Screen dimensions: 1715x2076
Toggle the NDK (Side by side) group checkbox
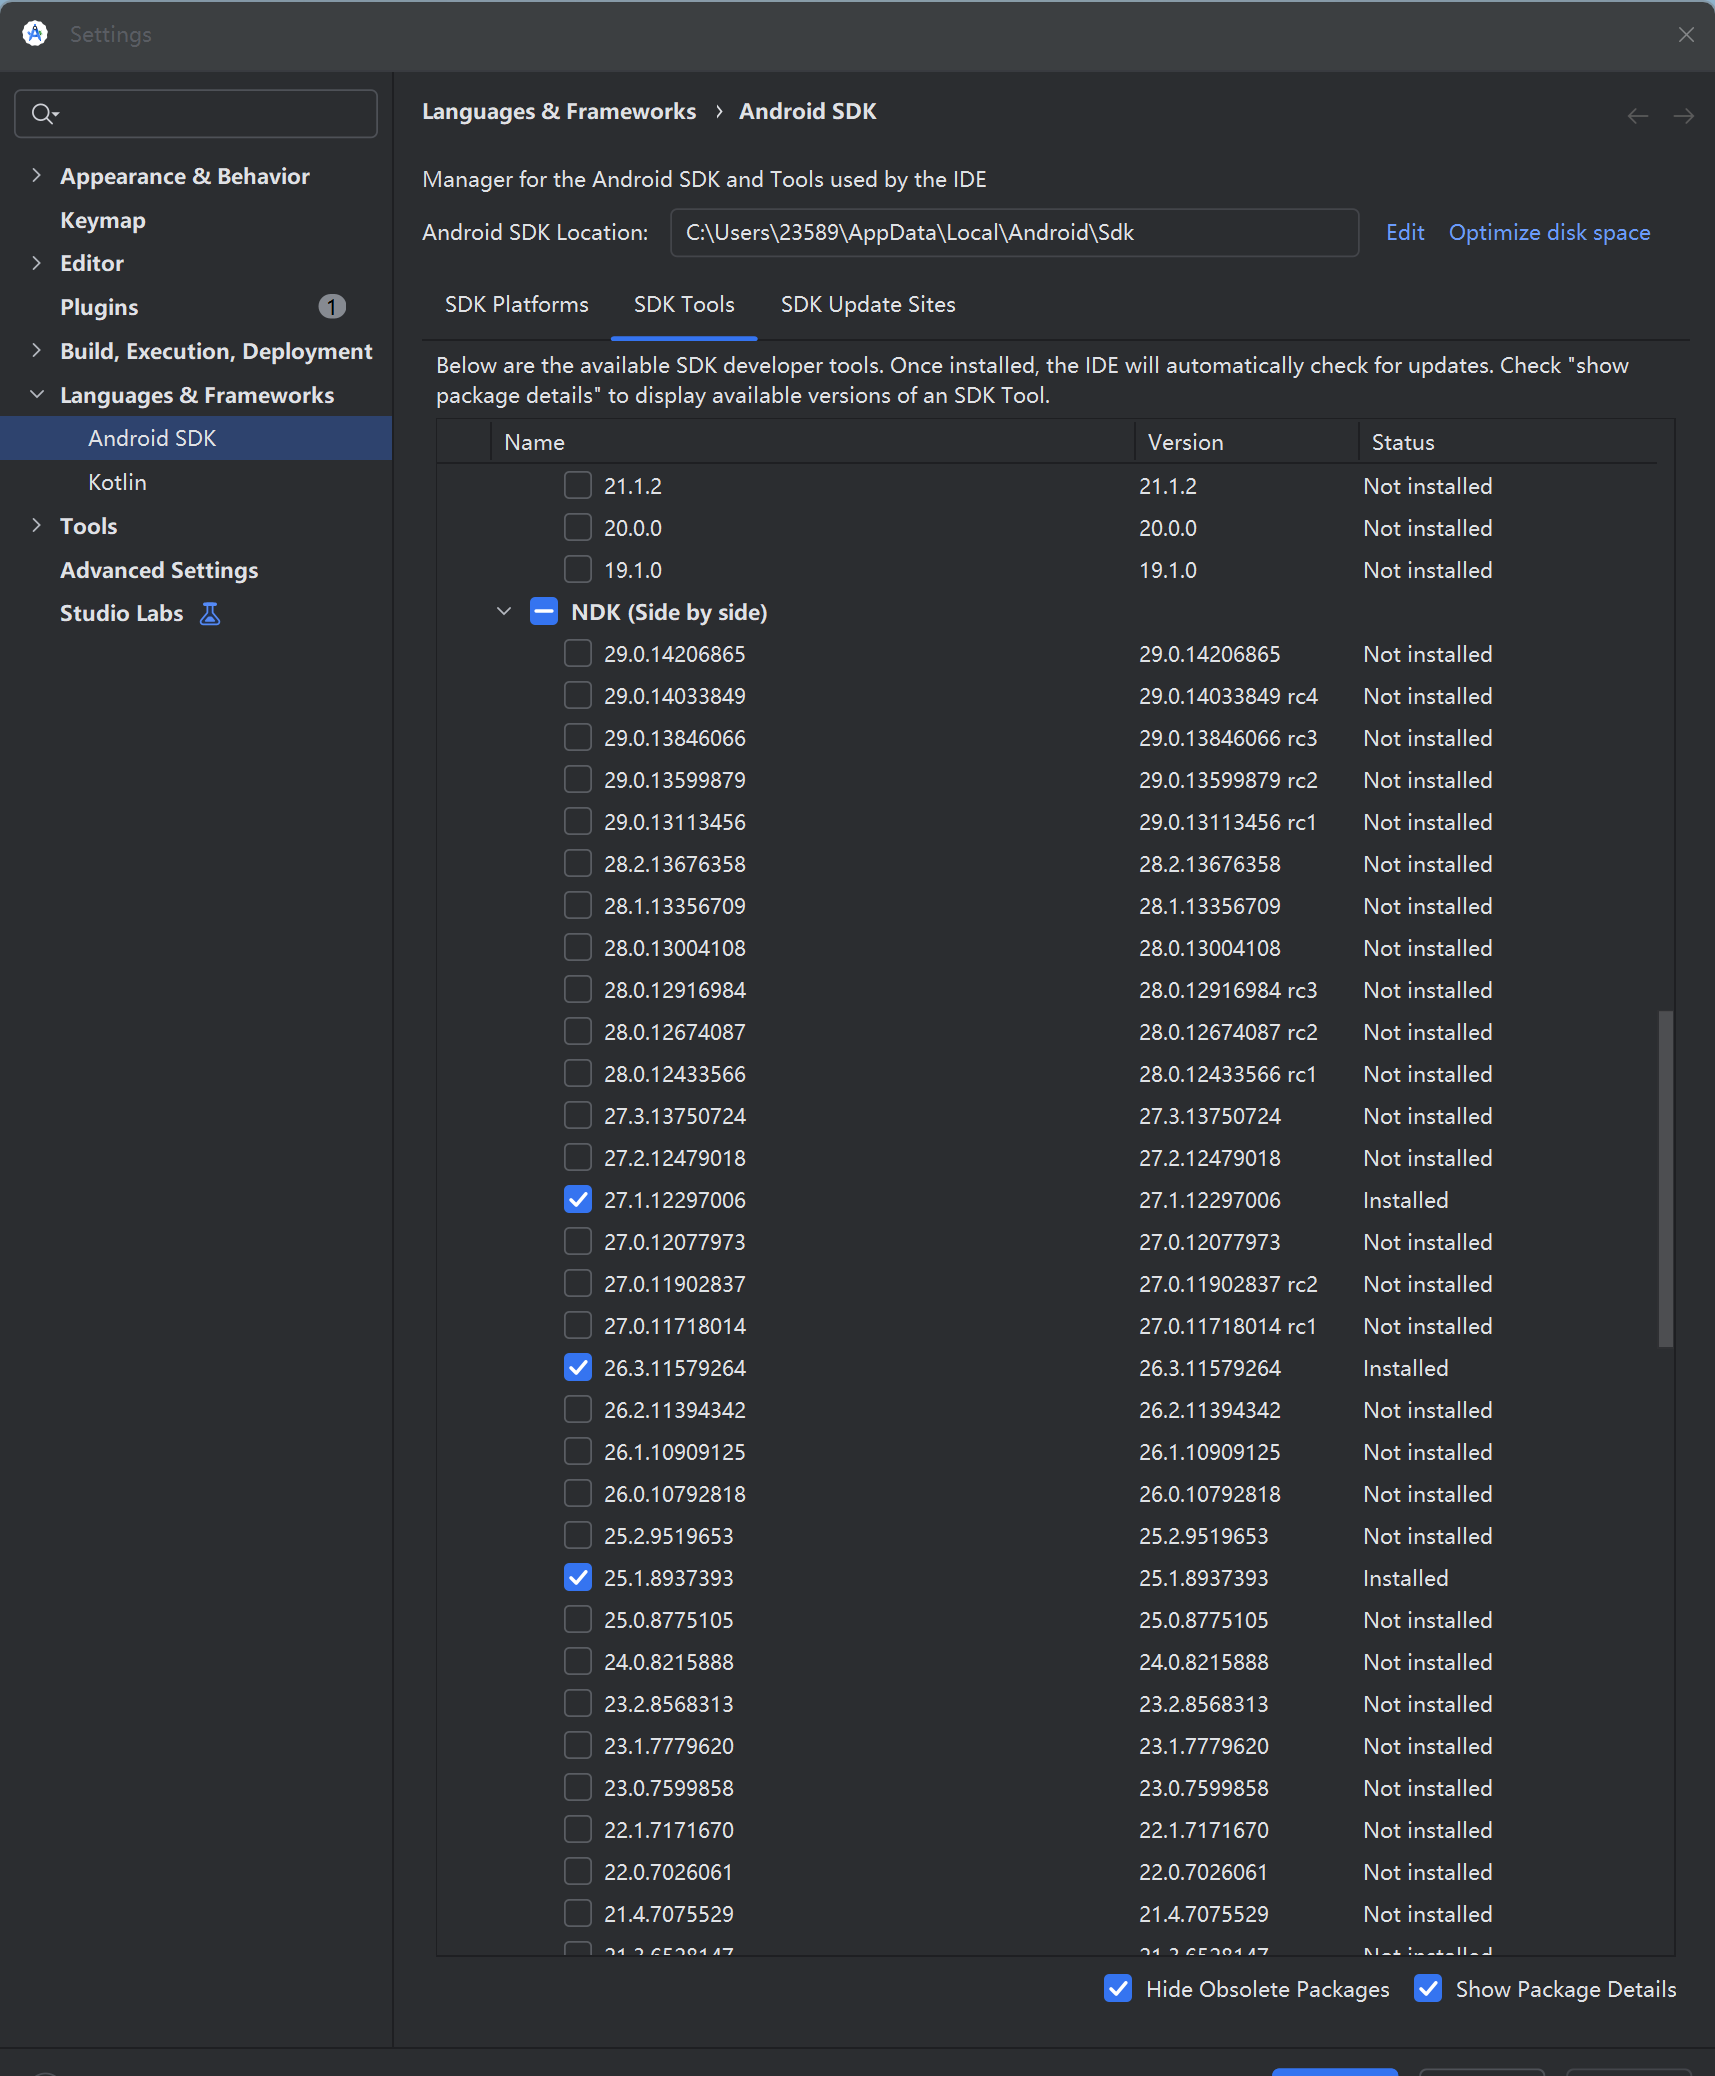(544, 612)
